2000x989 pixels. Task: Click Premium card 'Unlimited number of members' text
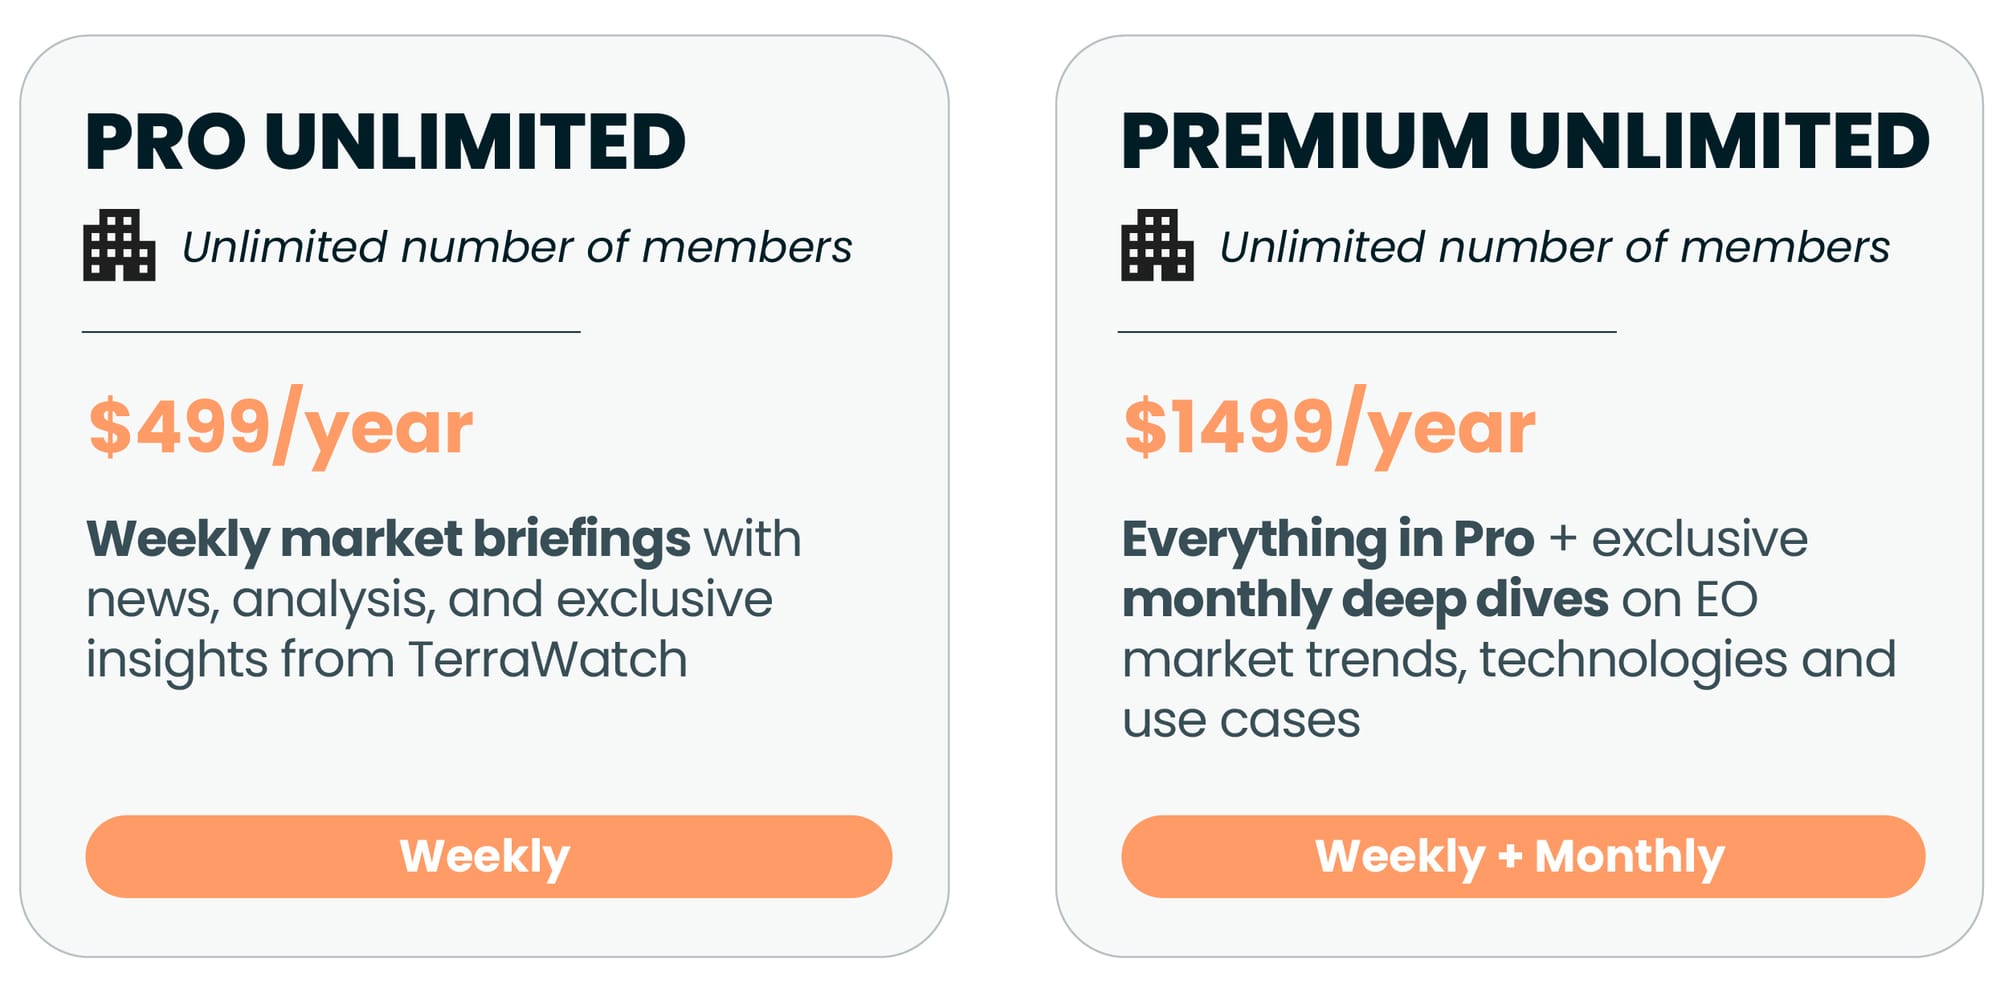pyautogui.click(x=1555, y=247)
